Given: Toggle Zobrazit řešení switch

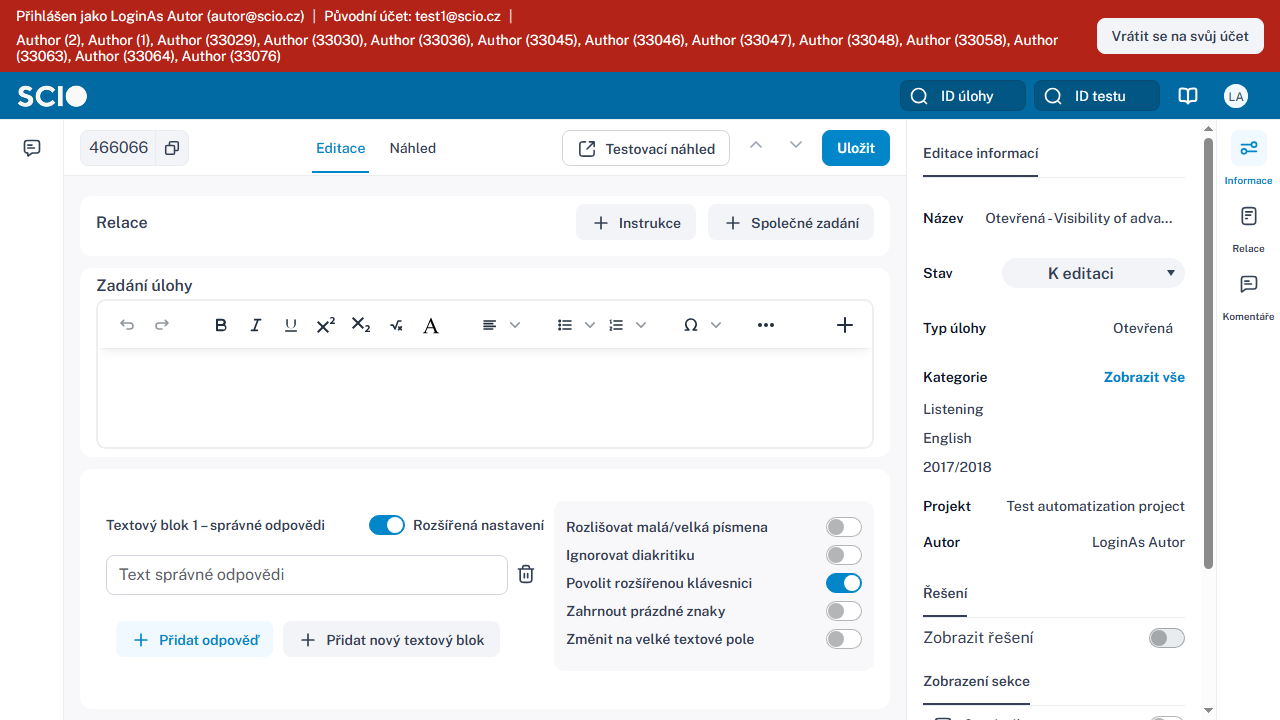Looking at the screenshot, I should pos(1167,638).
